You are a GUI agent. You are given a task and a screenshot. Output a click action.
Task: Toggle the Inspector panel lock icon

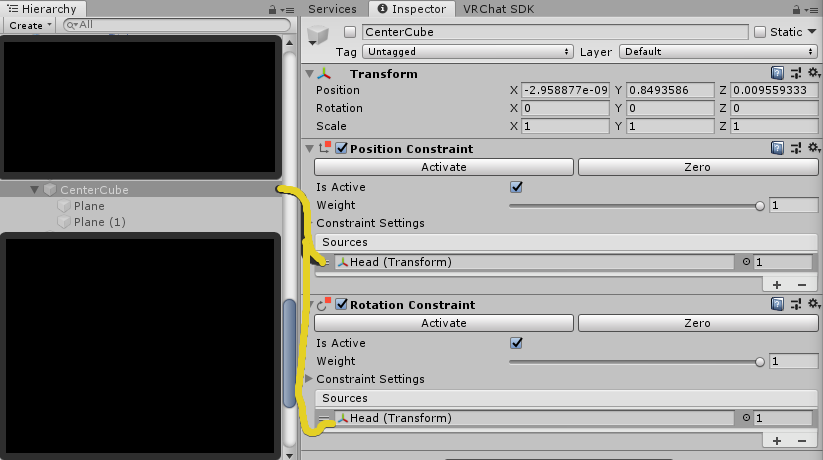tap(796, 9)
